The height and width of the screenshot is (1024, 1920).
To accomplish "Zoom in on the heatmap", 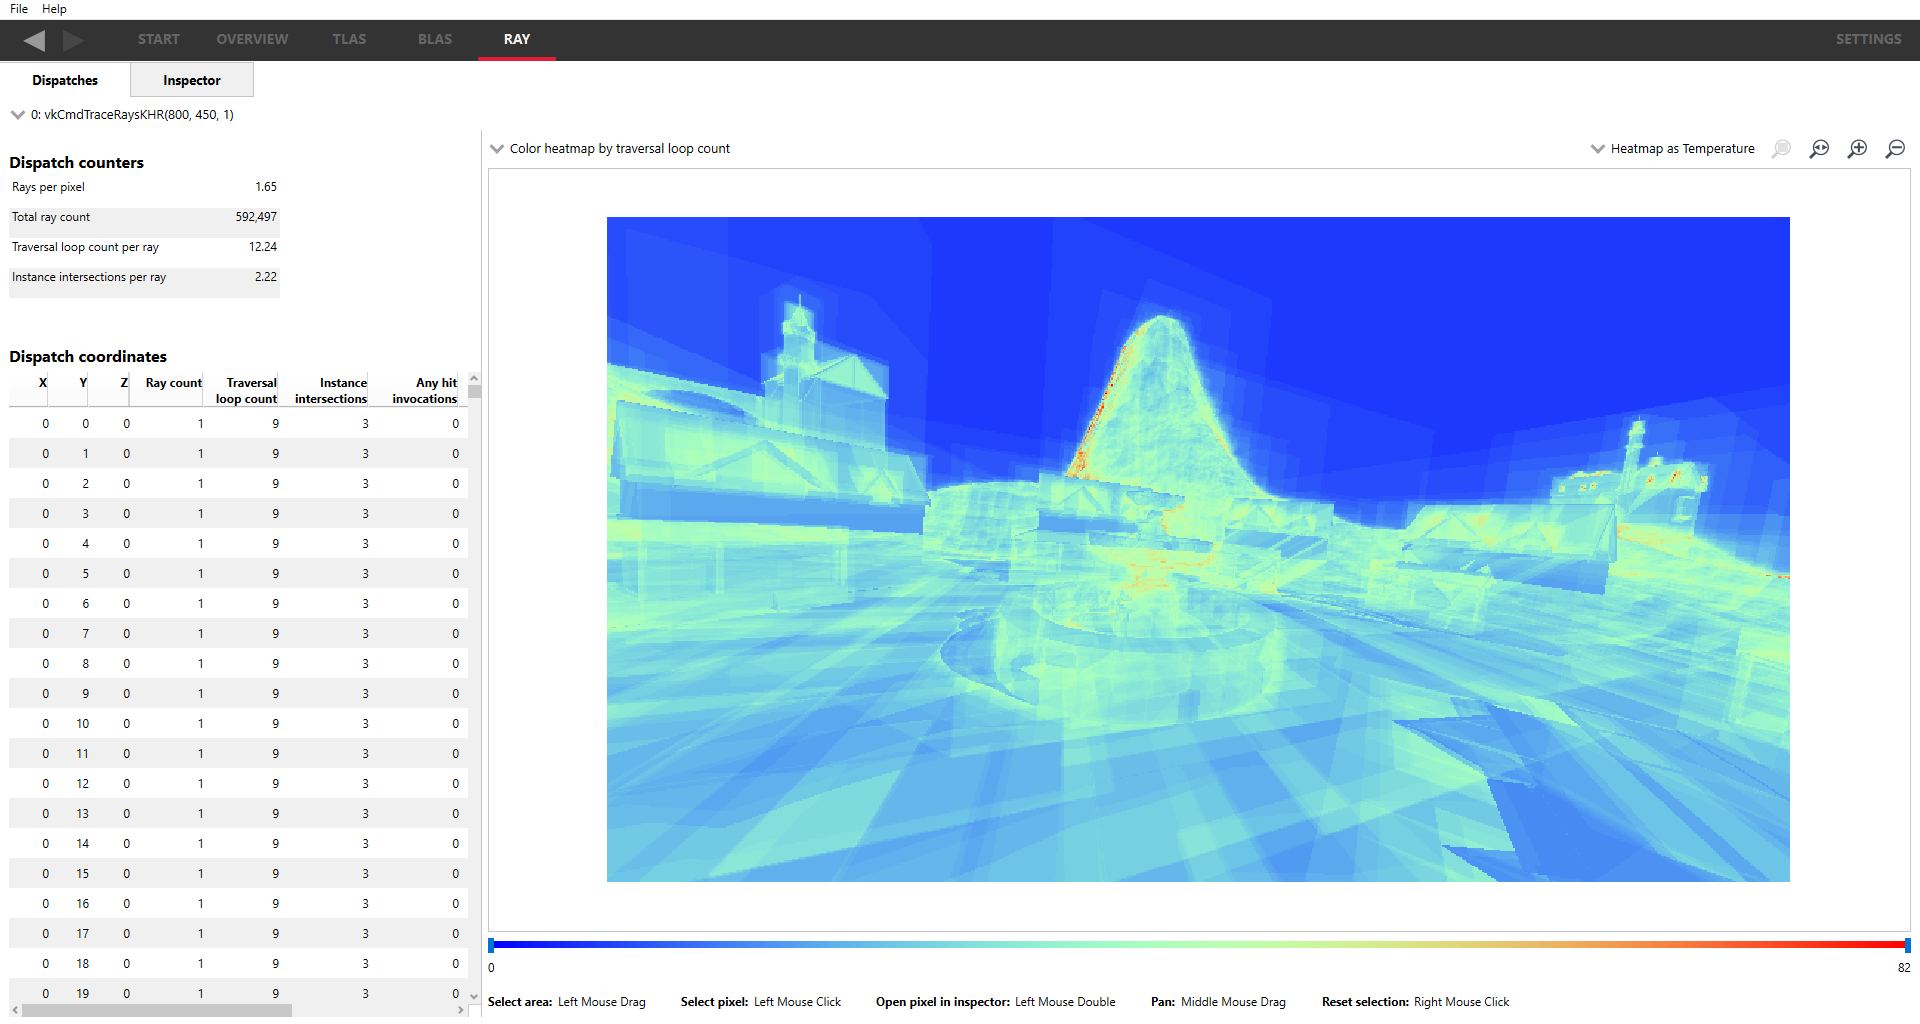I will click(1857, 149).
